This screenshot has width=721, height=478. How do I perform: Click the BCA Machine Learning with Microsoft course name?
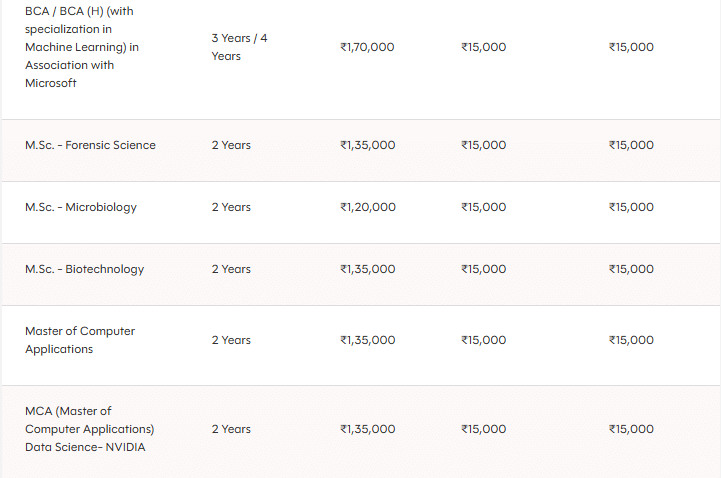pos(82,47)
